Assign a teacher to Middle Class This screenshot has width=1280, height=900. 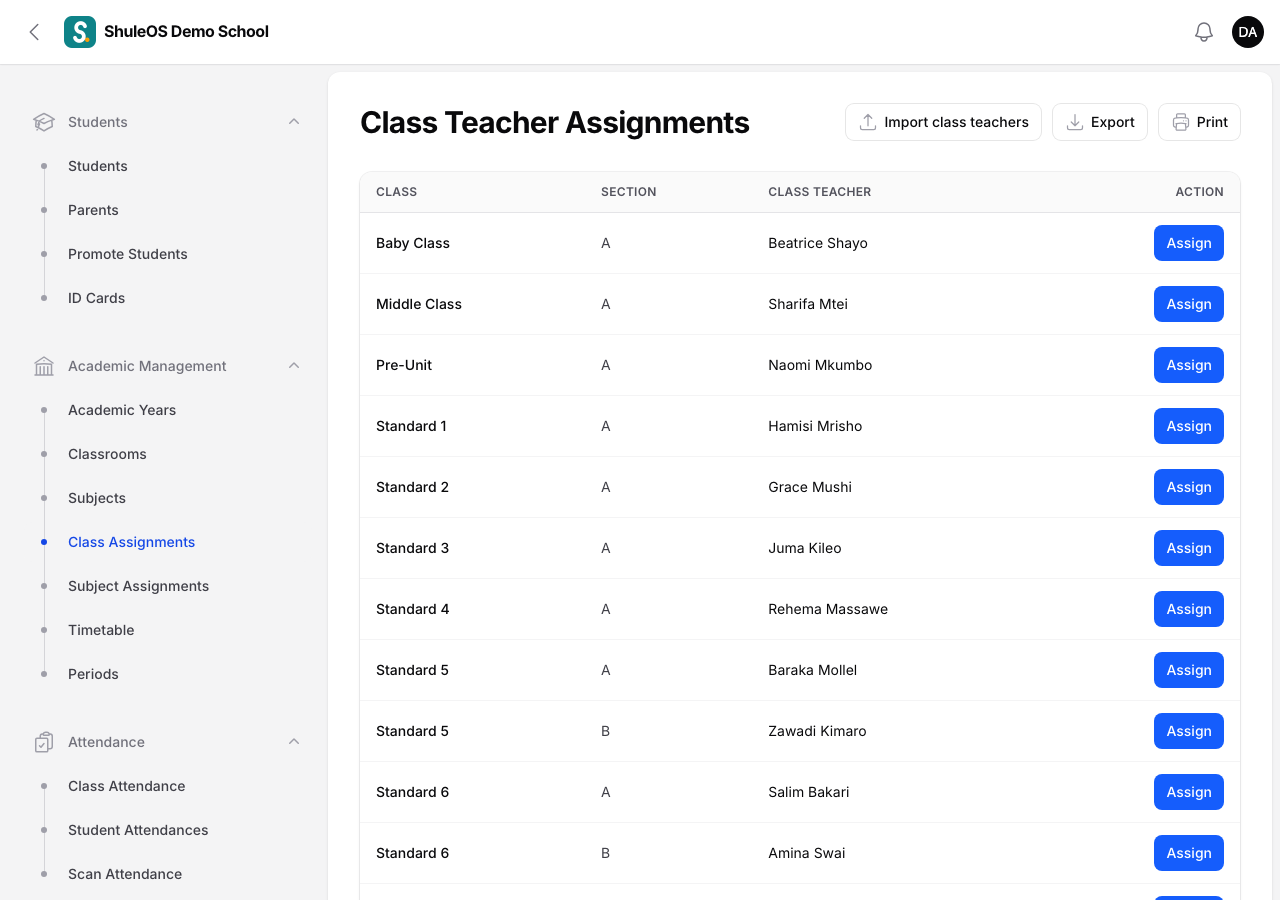click(x=1189, y=304)
